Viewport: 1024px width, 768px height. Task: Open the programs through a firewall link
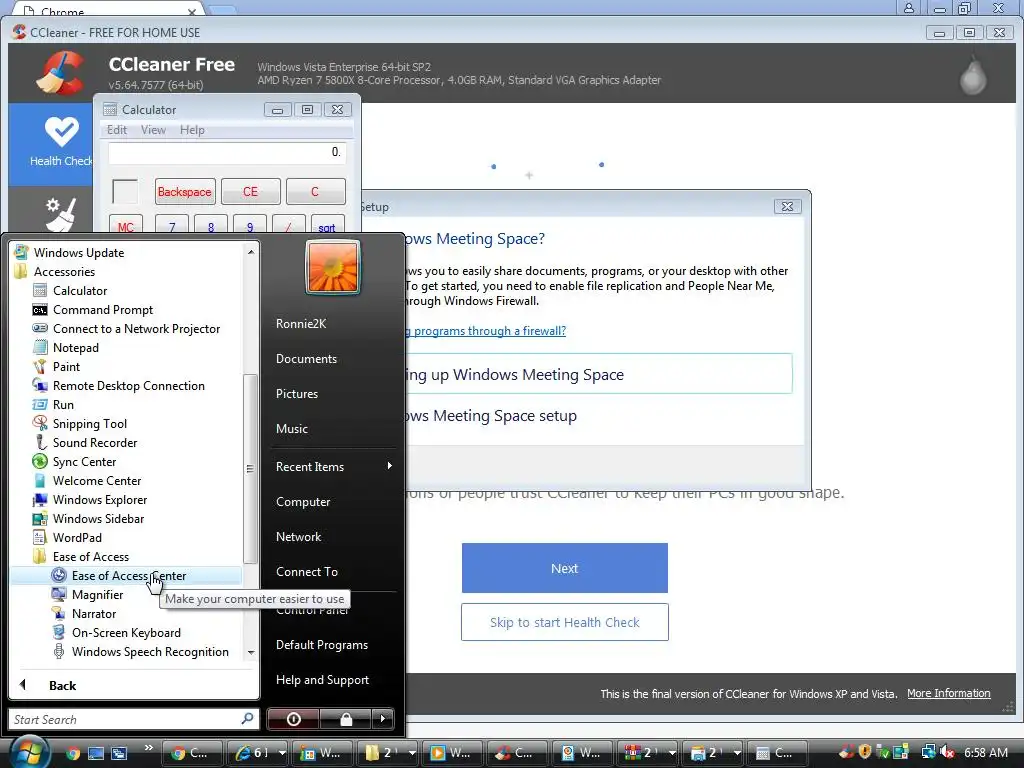[x=485, y=331]
